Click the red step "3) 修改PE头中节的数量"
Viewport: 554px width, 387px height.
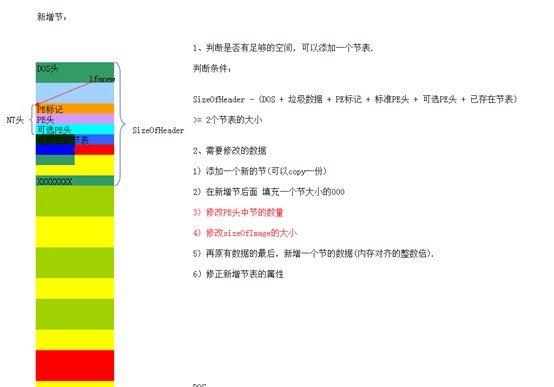(x=238, y=212)
